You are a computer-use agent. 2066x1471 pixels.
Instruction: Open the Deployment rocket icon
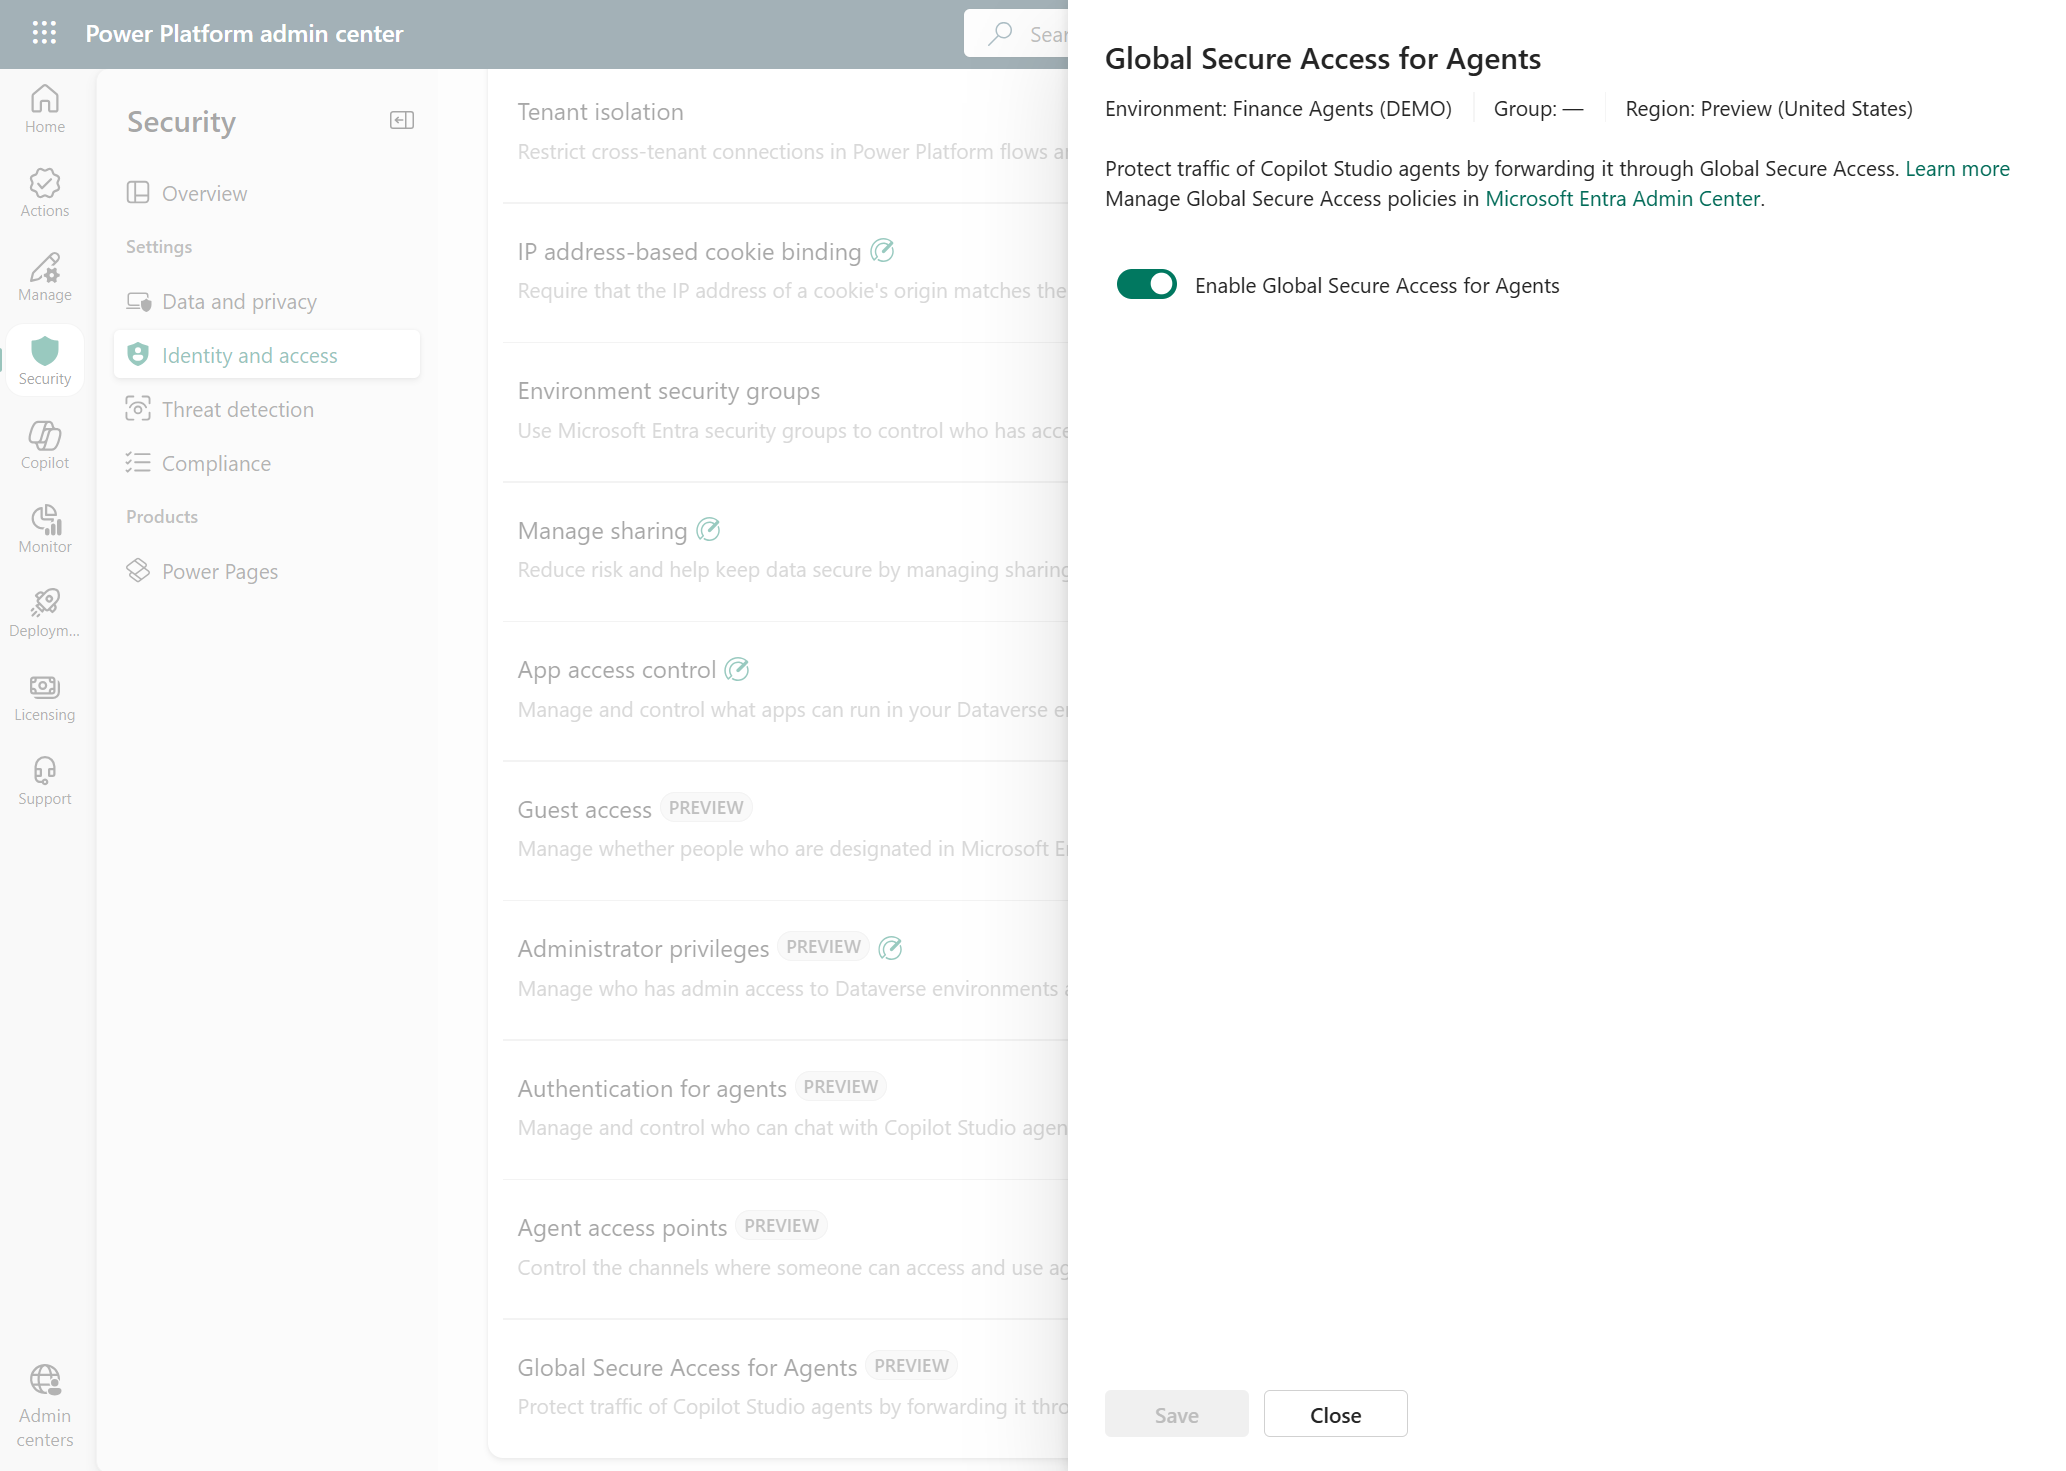pyautogui.click(x=45, y=613)
